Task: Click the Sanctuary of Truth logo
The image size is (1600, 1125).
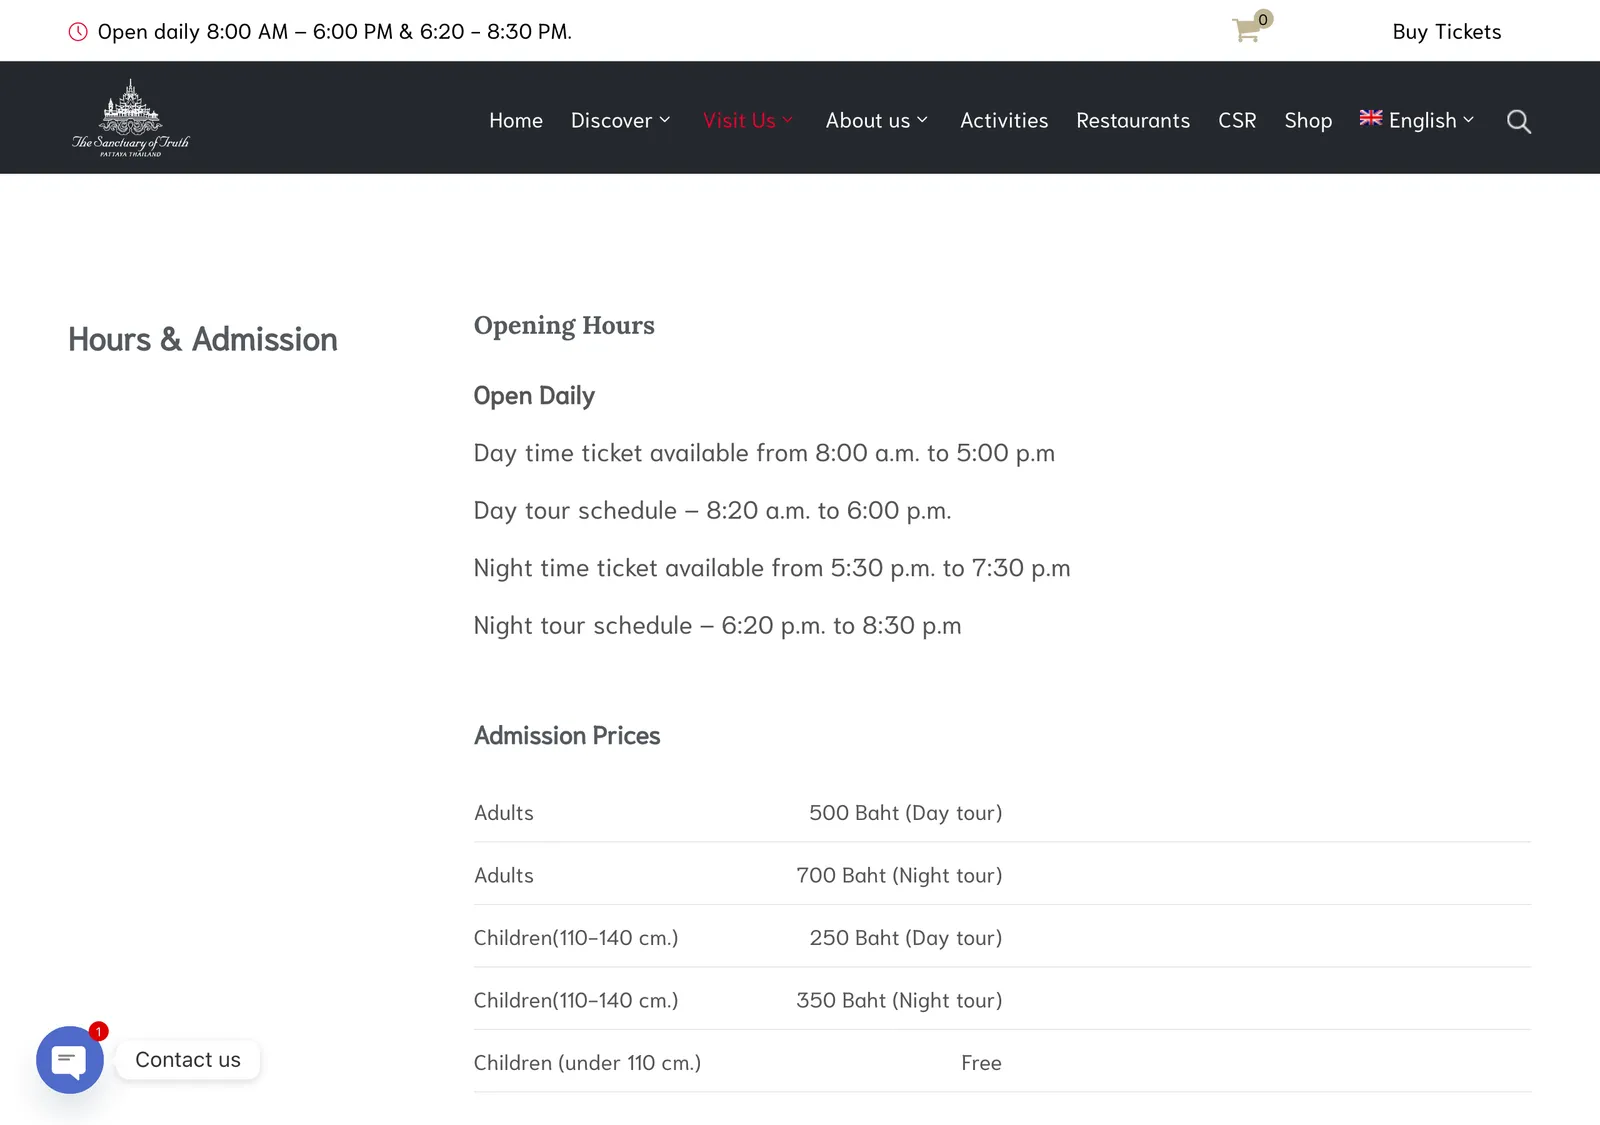Action: (x=130, y=118)
